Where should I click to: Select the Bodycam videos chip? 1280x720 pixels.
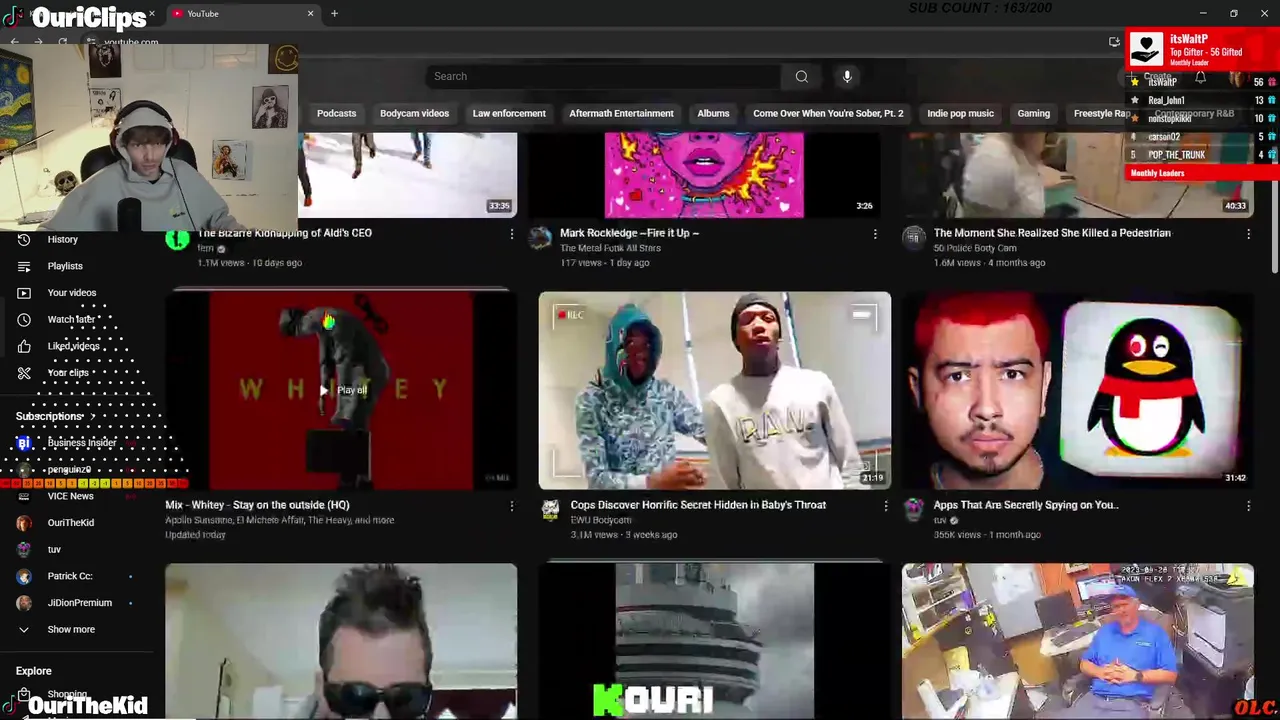coord(414,113)
